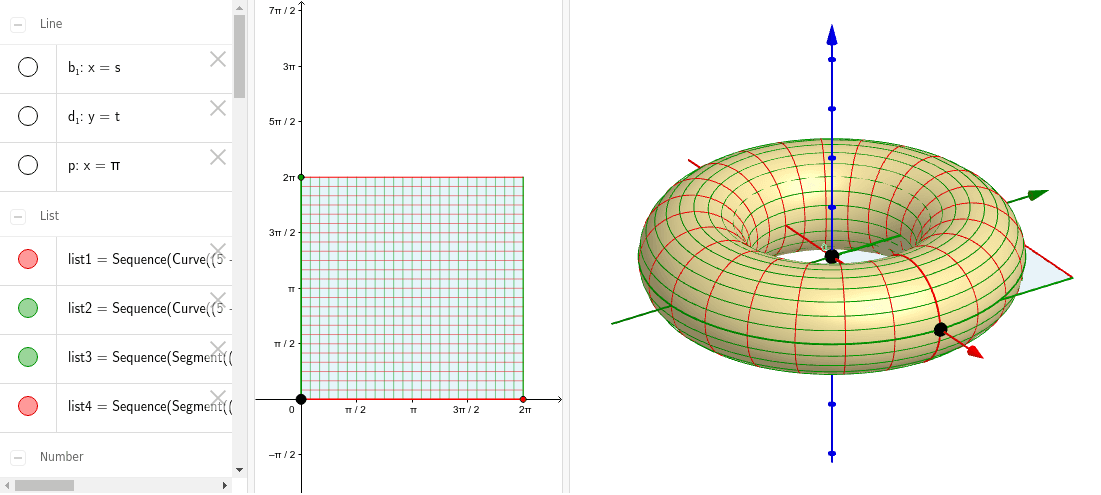Click the black point on the torus surface
Screen dimensions: 1101x495
(940, 329)
